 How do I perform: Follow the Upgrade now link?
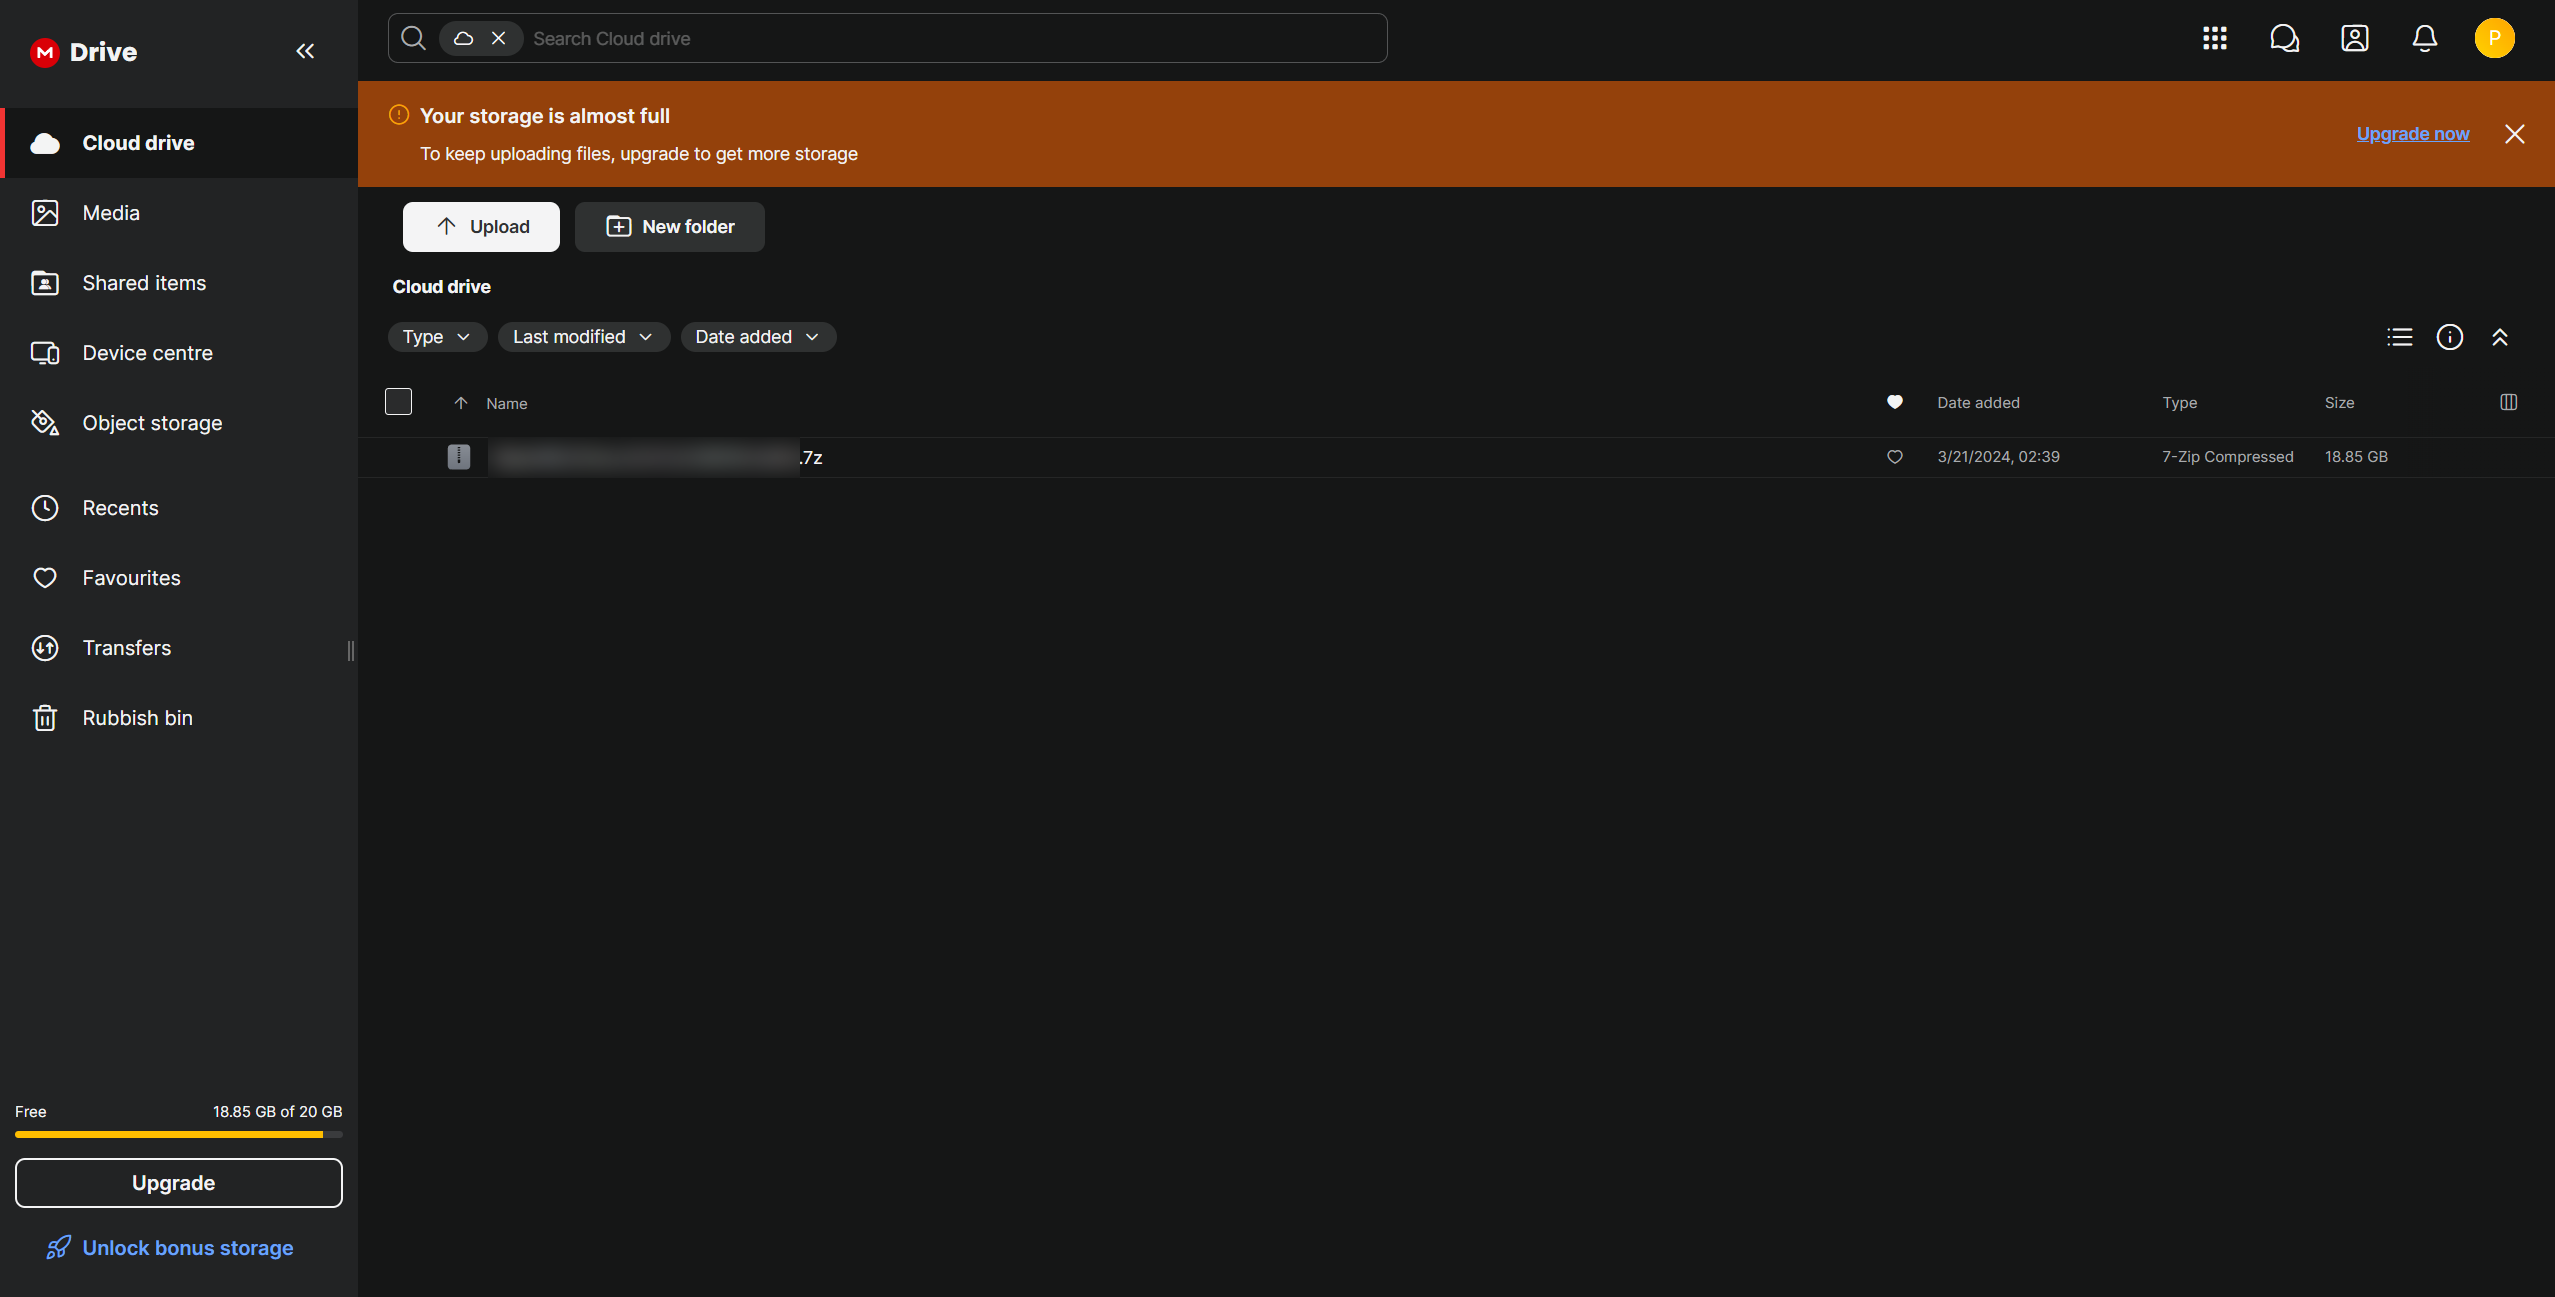[x=2412, y=134]
